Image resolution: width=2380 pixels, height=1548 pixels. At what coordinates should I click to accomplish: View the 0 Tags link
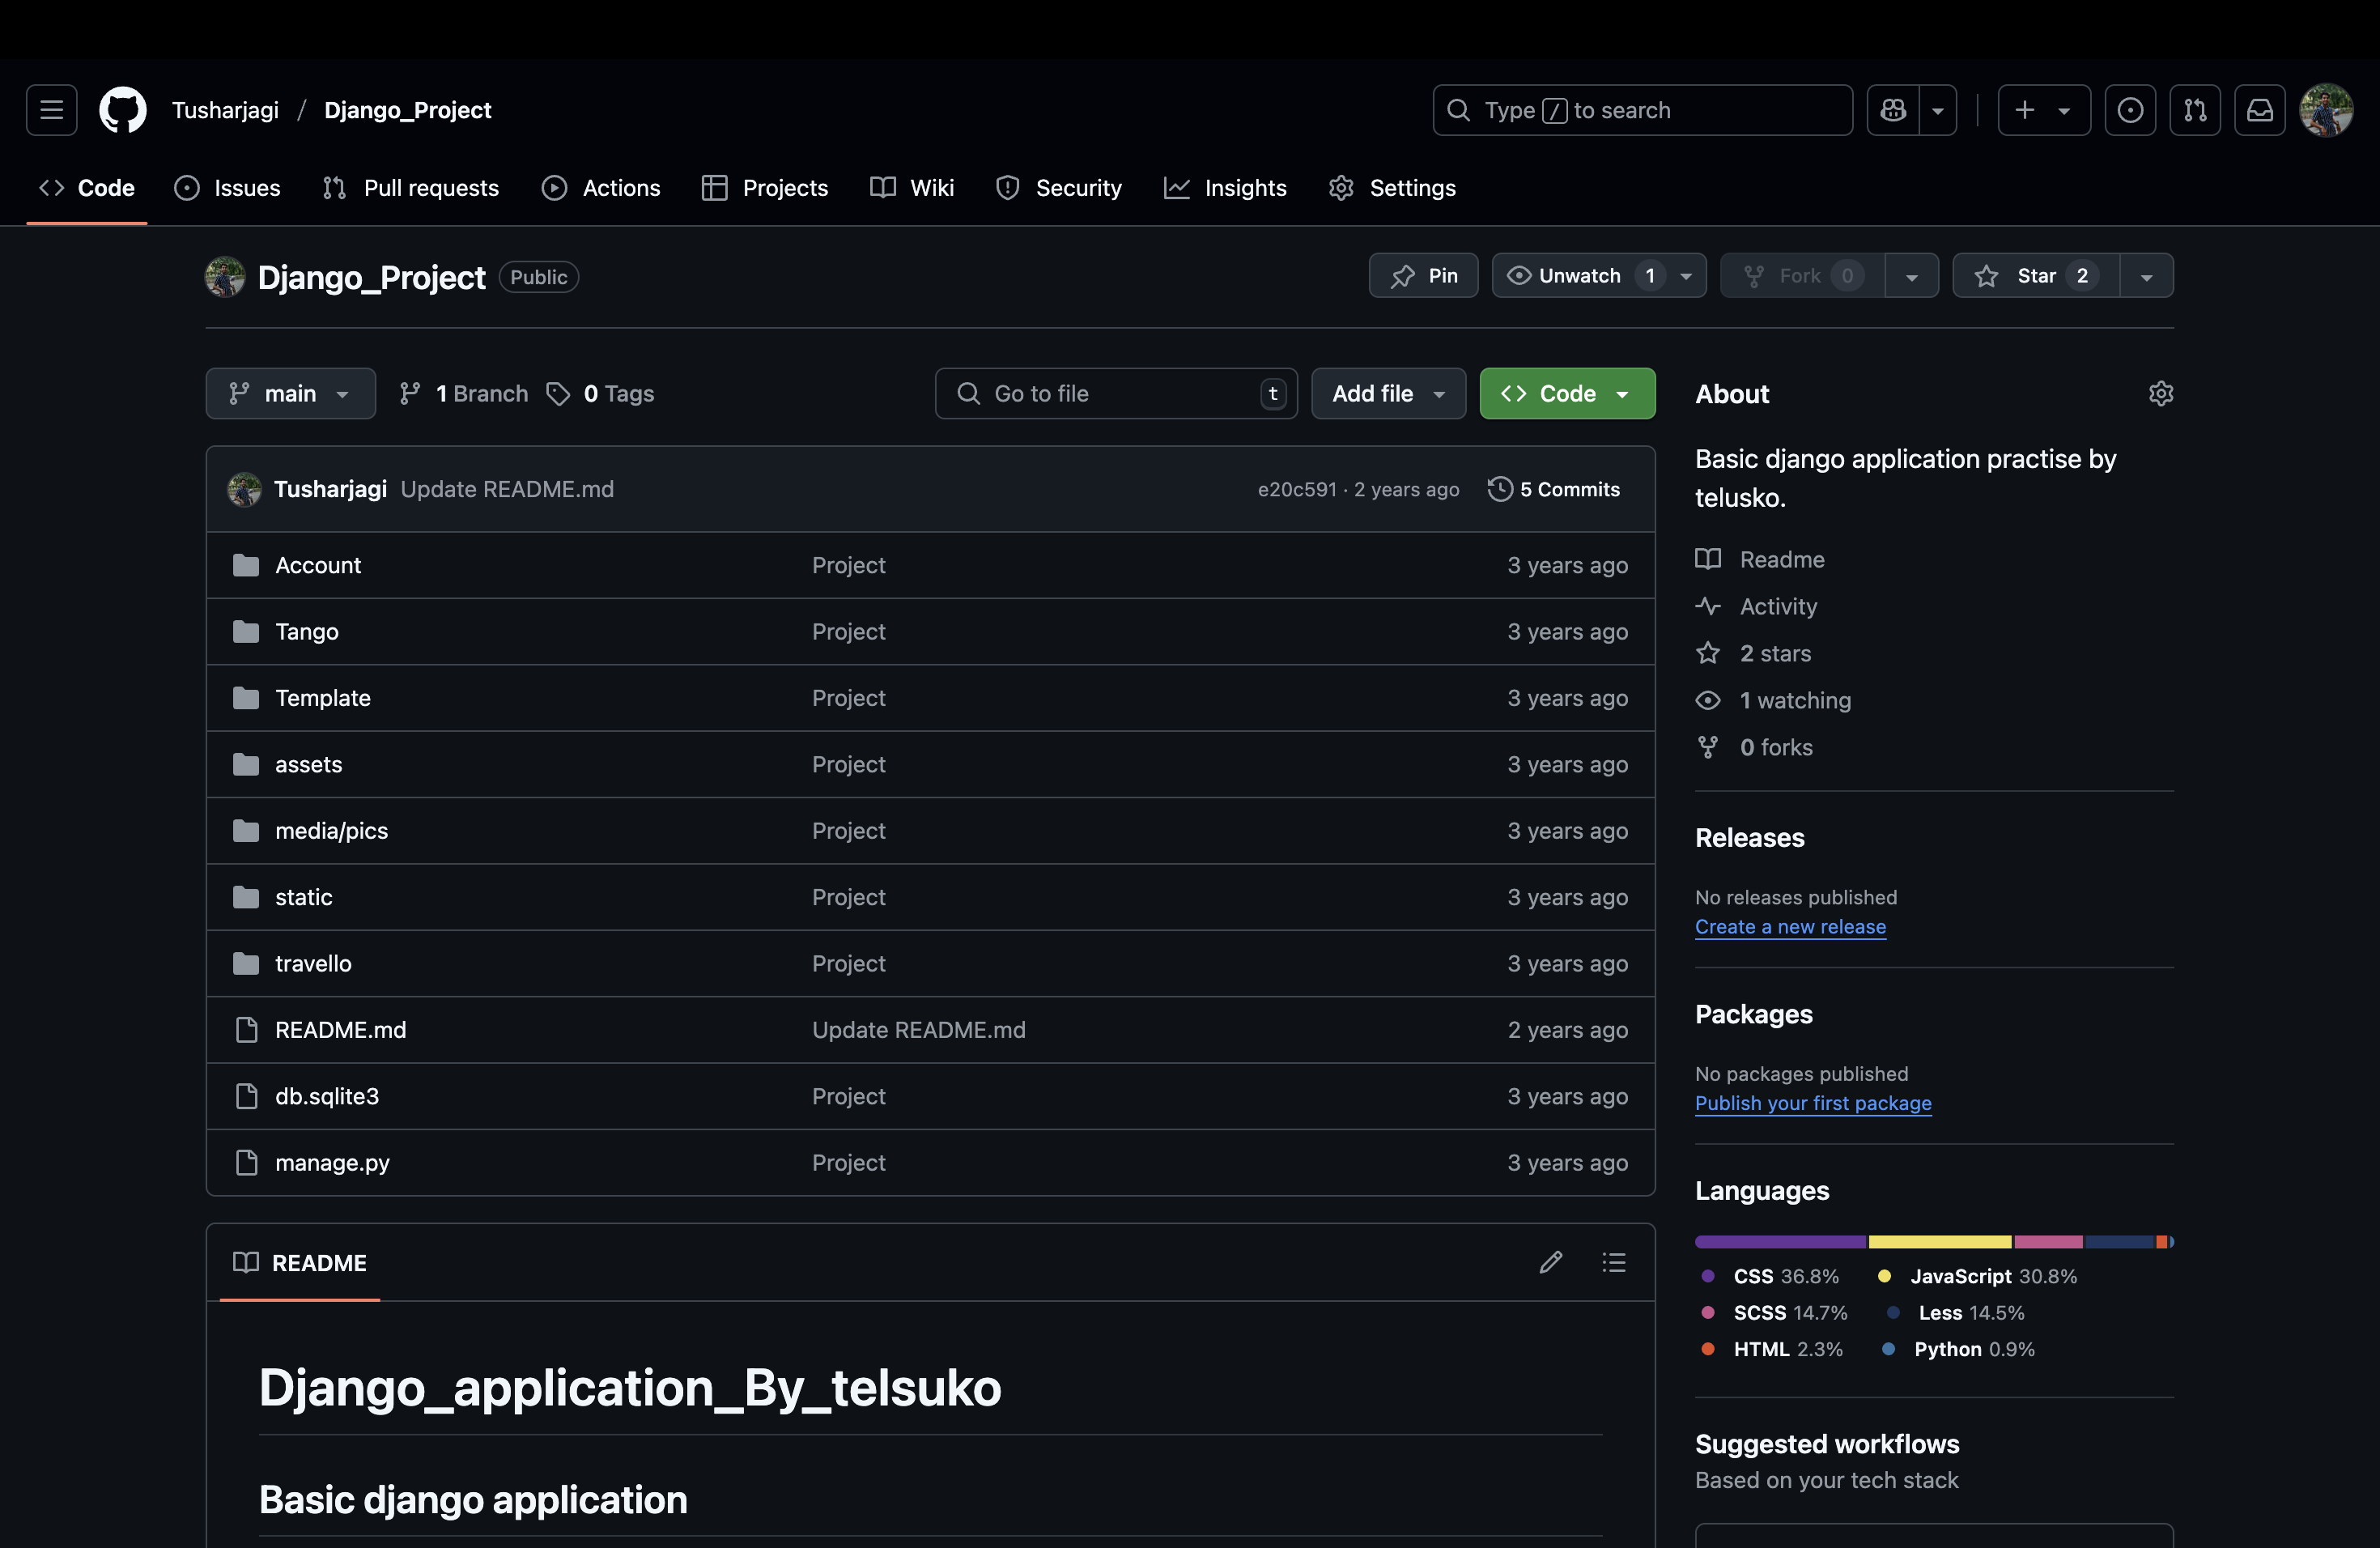pyautogui.click(x=600, y=394)
